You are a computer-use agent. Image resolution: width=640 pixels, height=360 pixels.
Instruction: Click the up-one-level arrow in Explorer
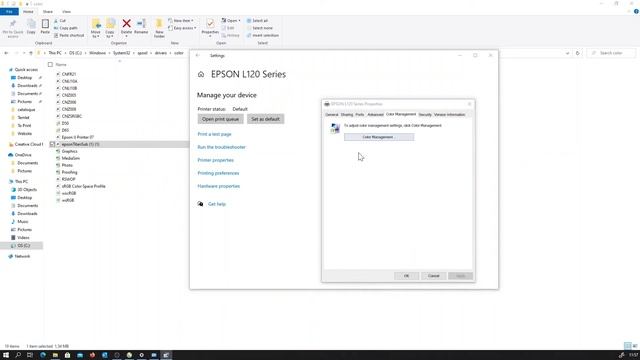pos(31,53)
